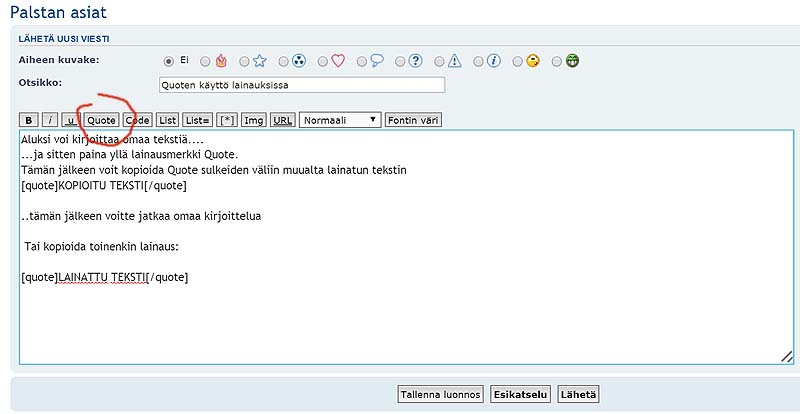Select the 'Ei' no-icon radio button

point(168,61)
